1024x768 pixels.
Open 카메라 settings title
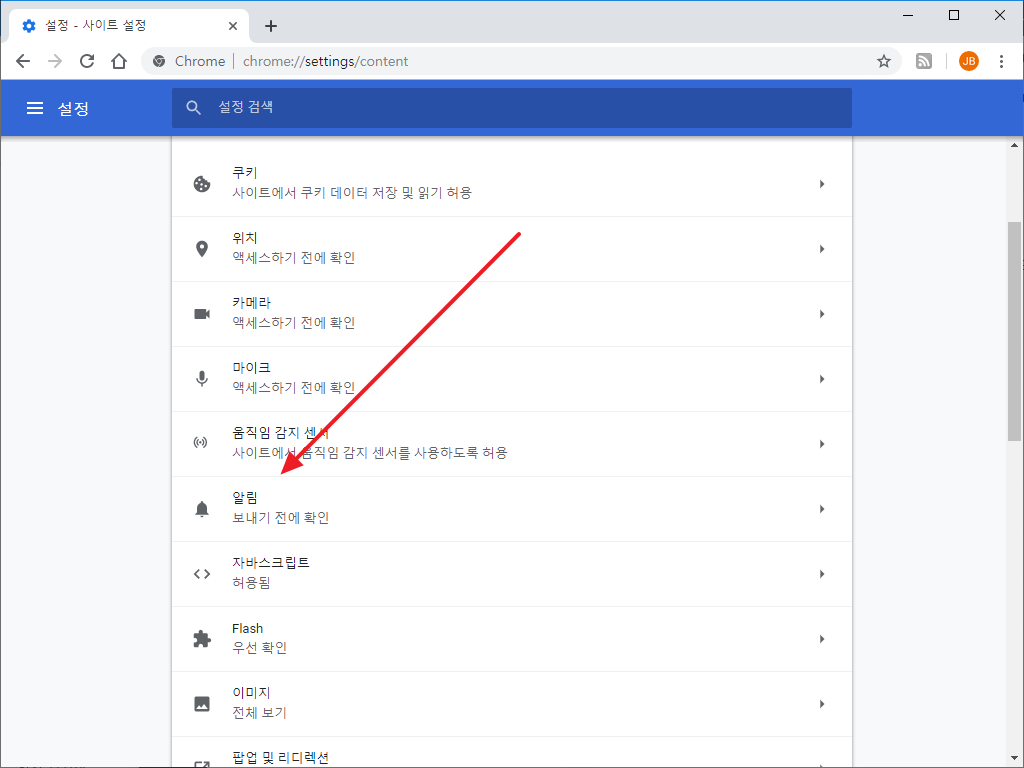pos(251,303)
